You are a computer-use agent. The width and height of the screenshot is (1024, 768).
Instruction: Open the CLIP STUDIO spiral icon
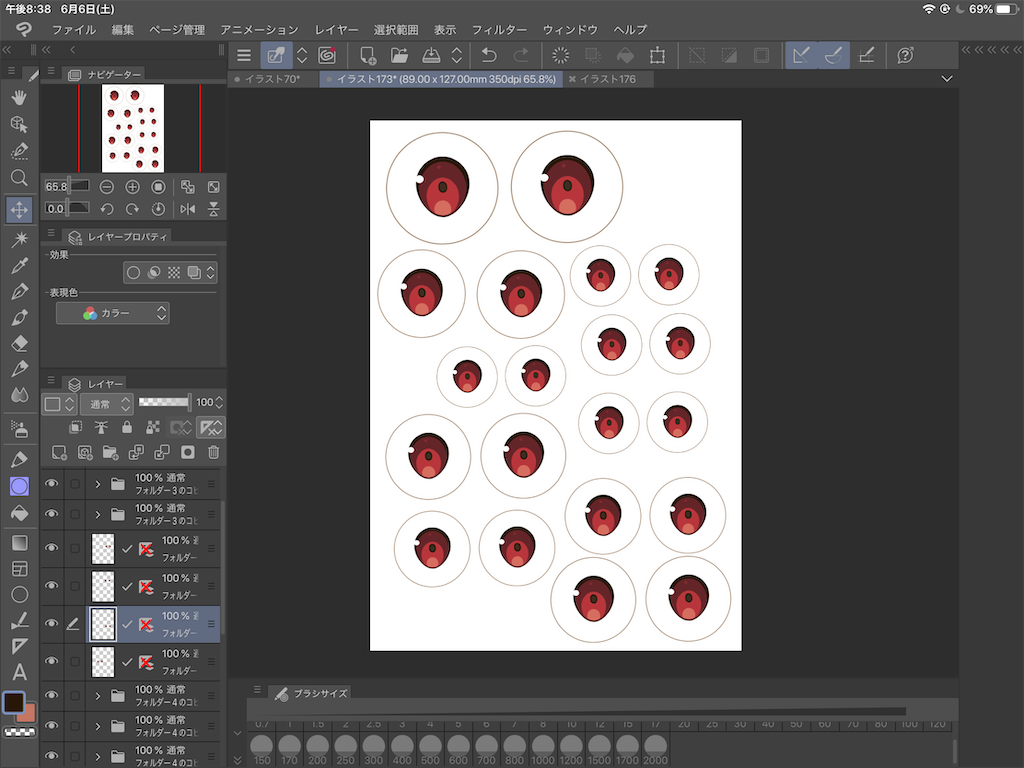(327, 56)
